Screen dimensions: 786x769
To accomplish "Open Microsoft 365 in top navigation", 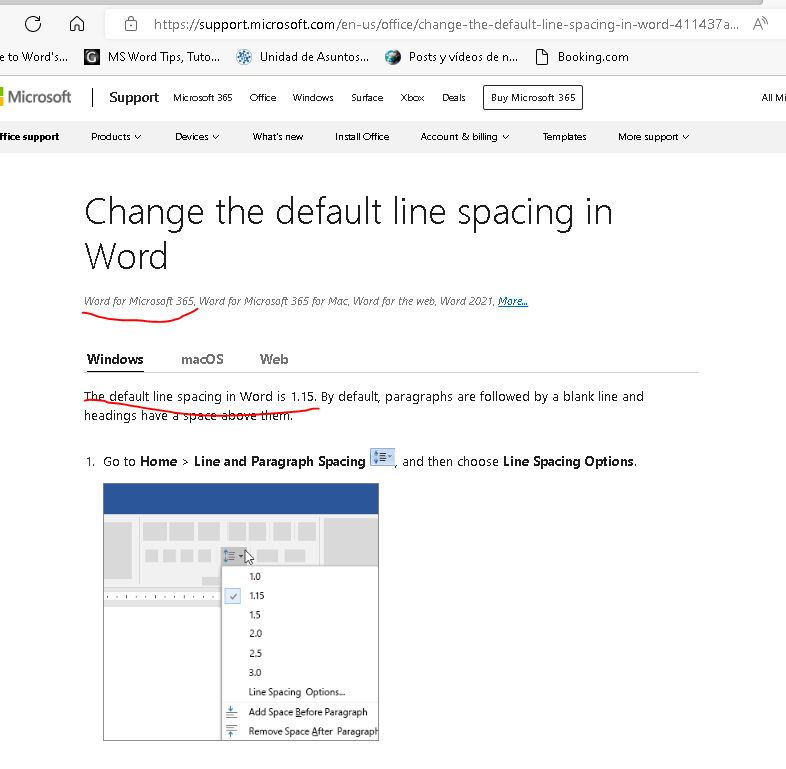I will (x=203, y=98).
